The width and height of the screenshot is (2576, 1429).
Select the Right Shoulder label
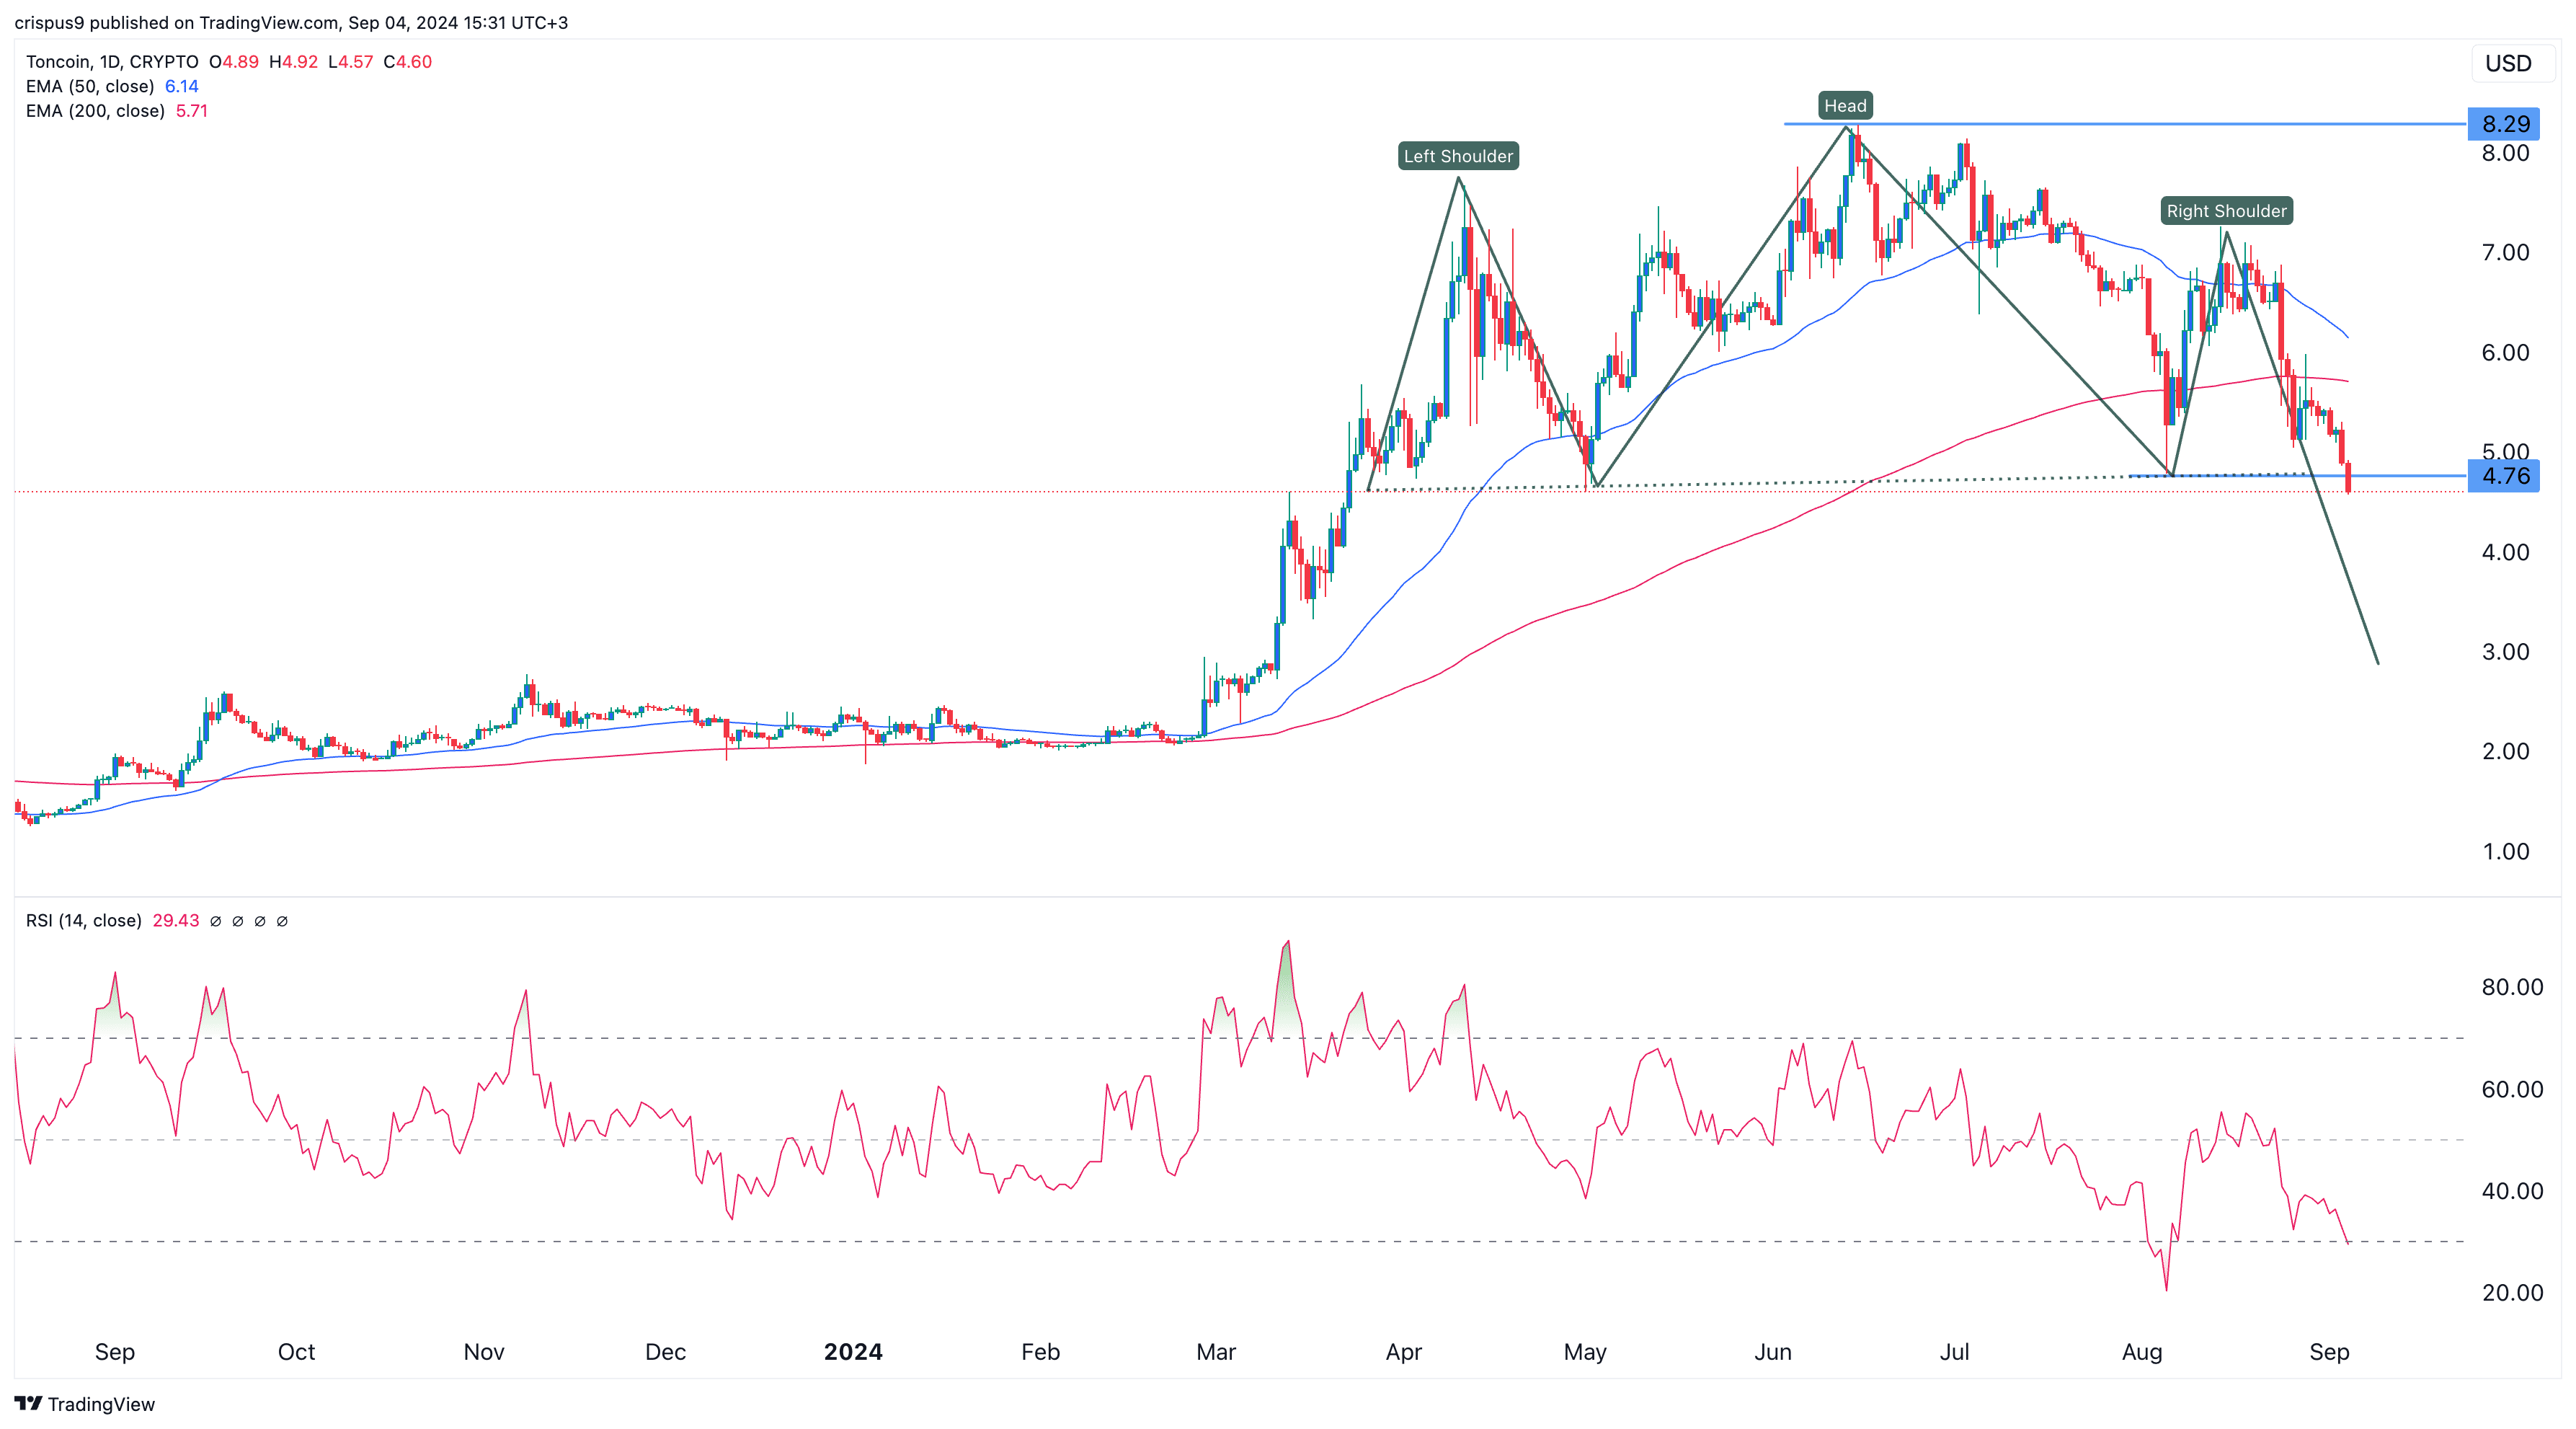[x=2226, y=211]
